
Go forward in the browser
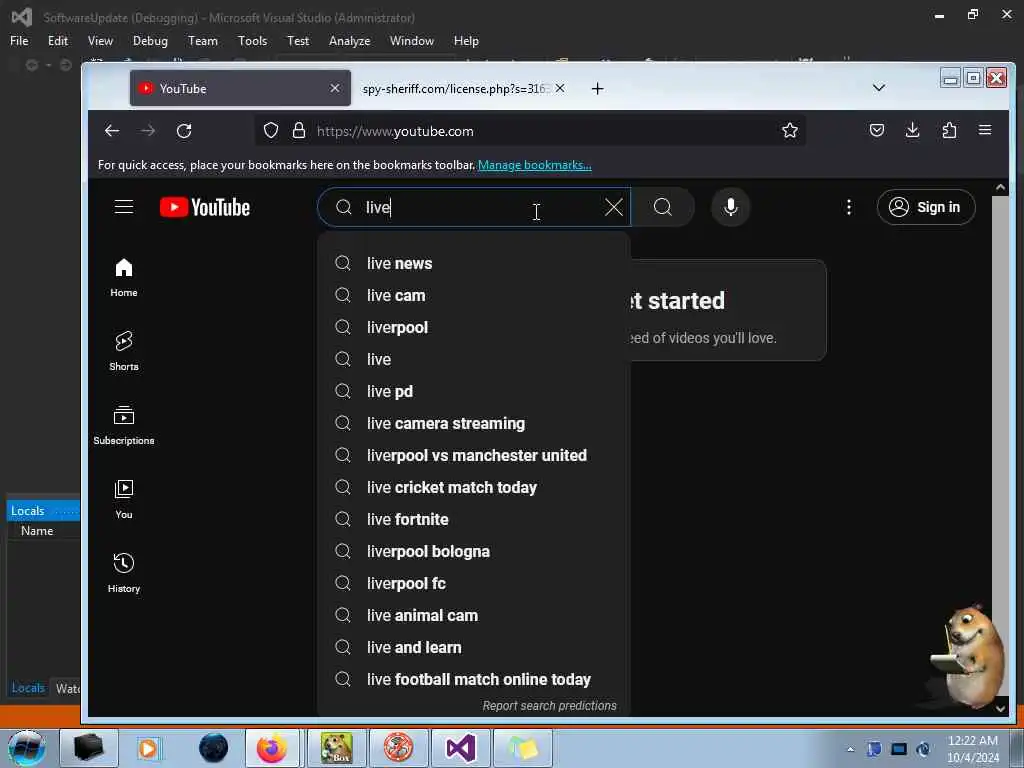[x=148, y=131]
